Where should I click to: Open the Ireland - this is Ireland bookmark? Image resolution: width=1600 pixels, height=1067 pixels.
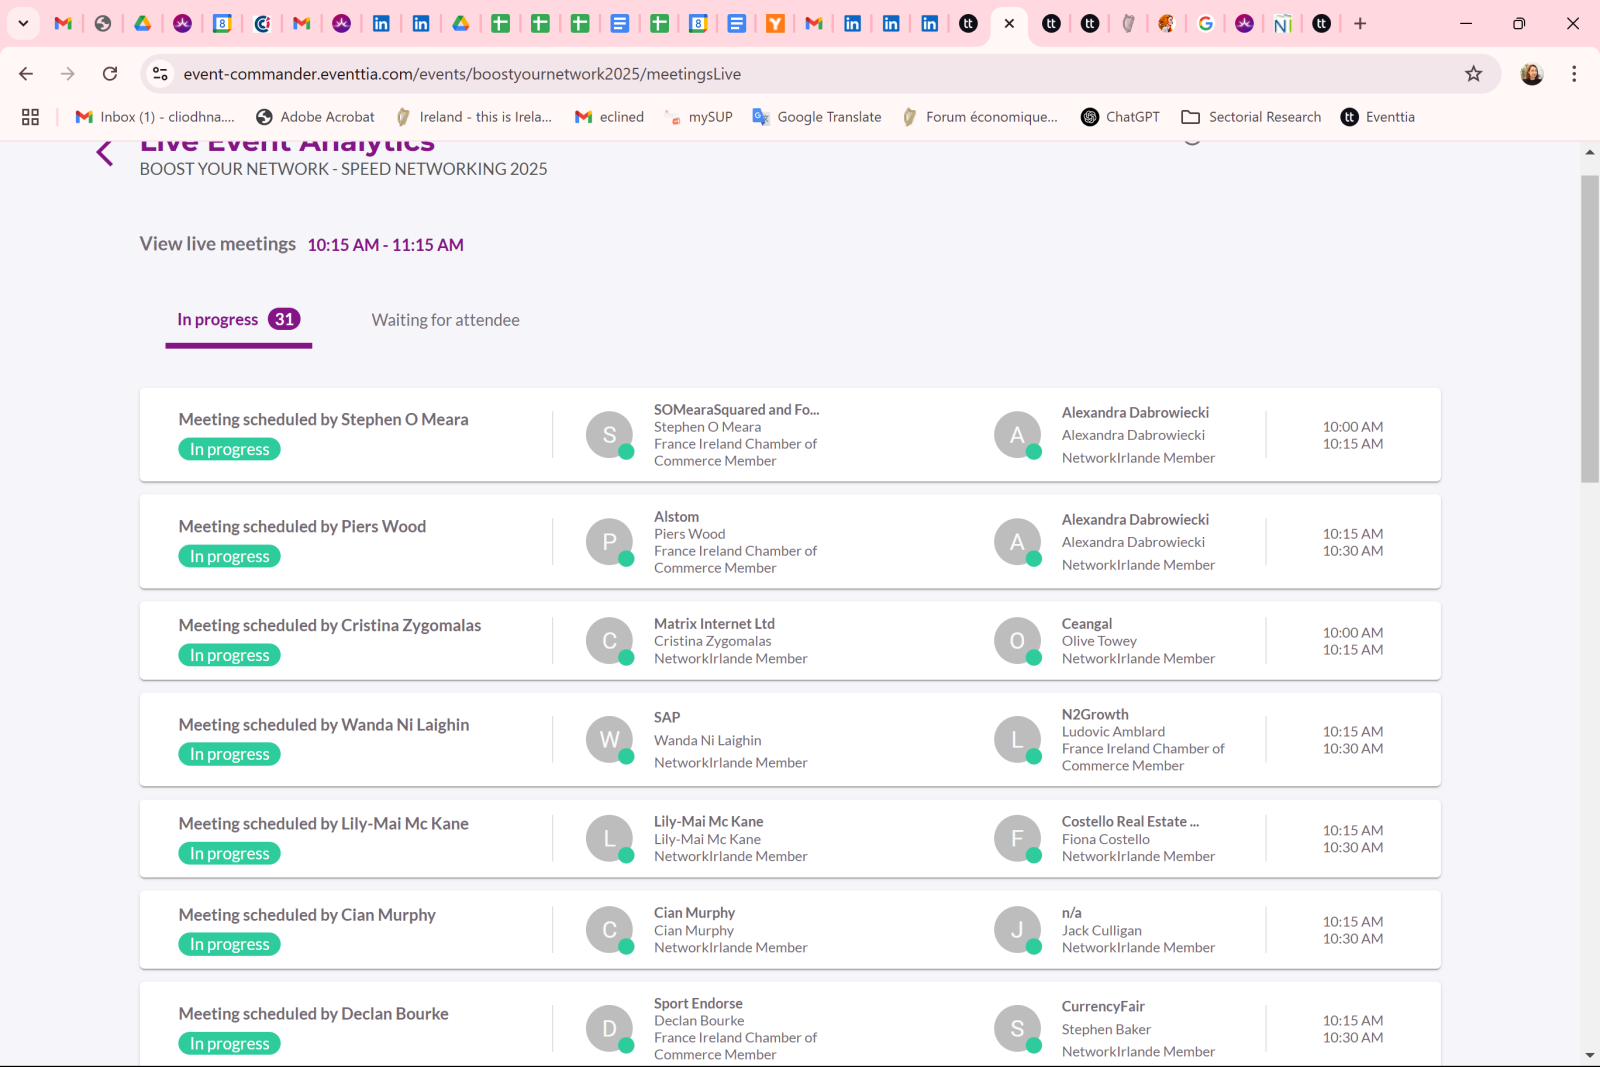pos(474,117)
